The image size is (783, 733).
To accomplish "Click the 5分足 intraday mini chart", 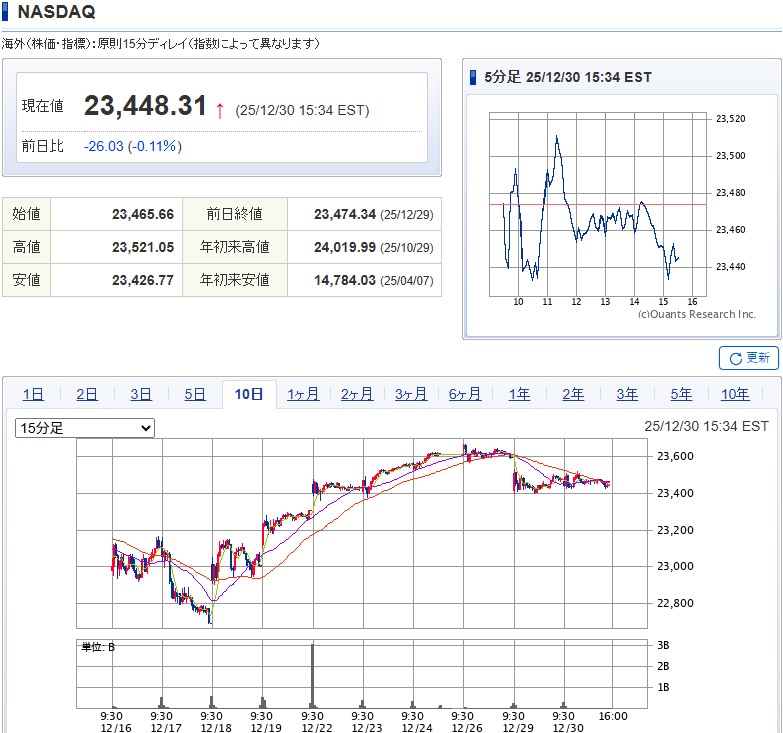I will pos(598,204).
